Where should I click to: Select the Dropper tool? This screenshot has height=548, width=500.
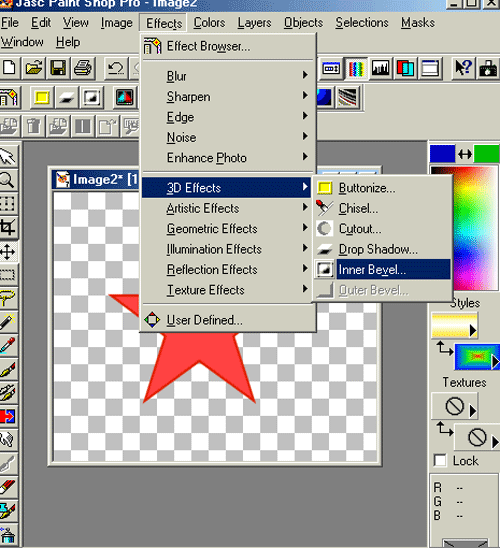8,345
